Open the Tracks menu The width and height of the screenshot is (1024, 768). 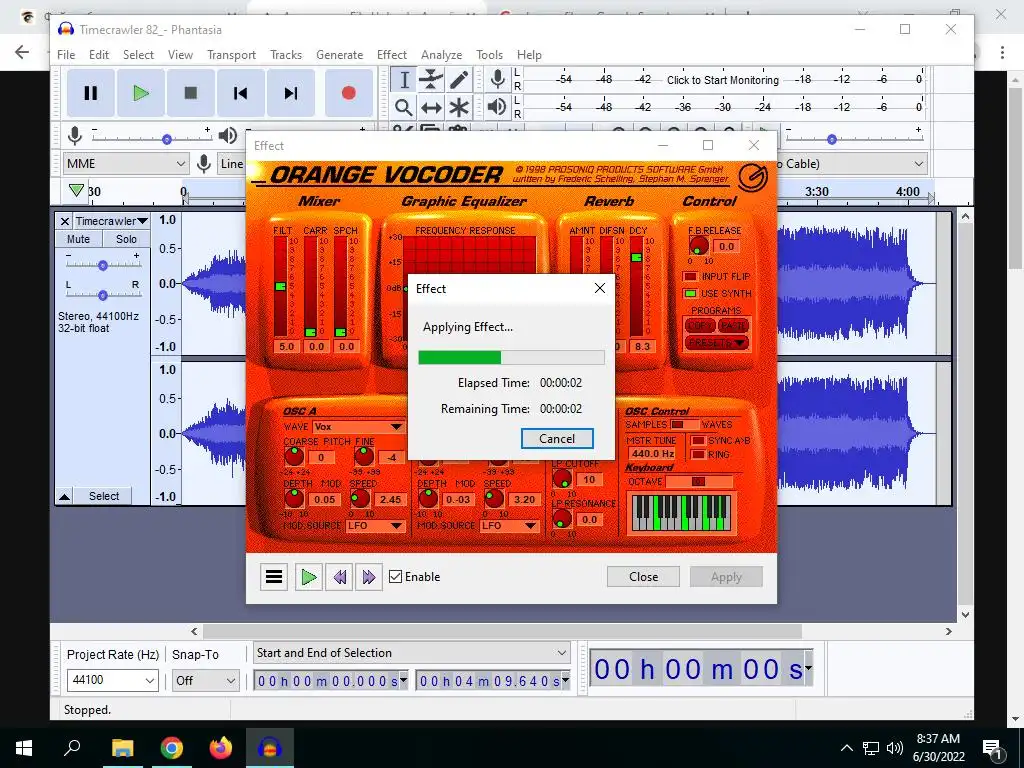tap(286, 55)
